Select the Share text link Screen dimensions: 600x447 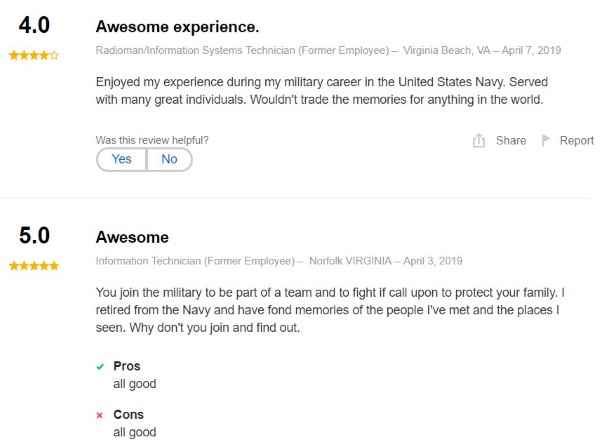pyautogui.click(x=511, y=141)
